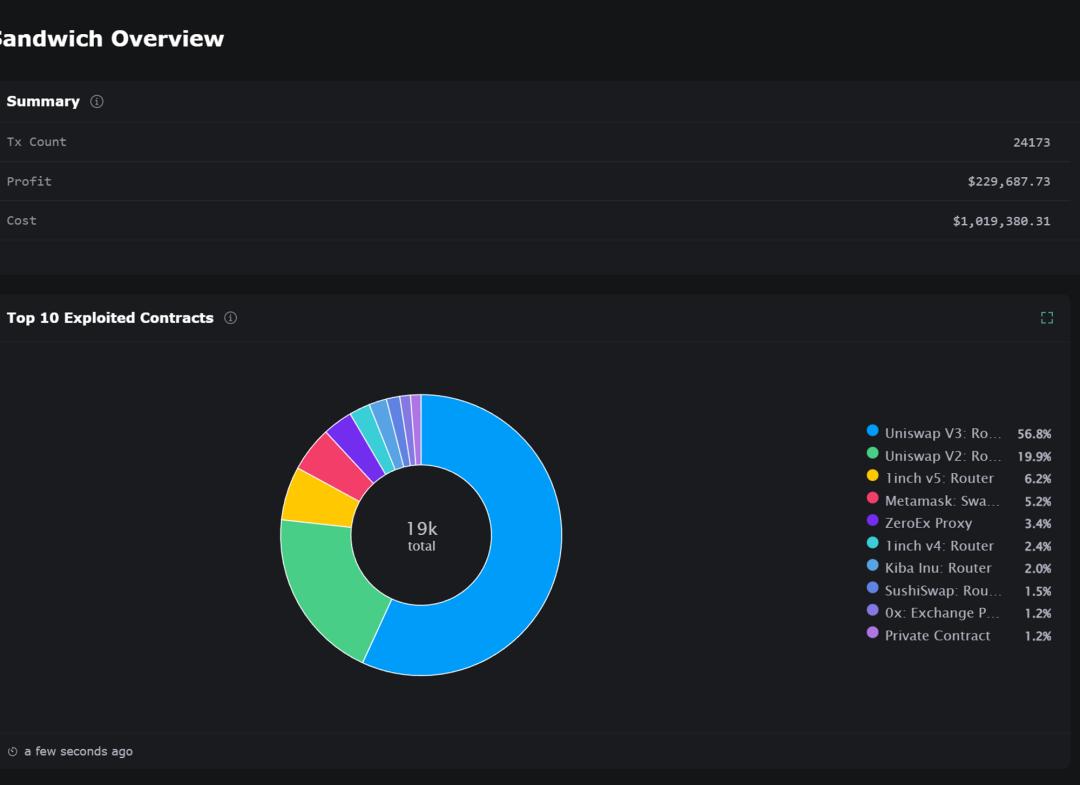
Task: Click the blue Uniswap V3 legend swatch
Action: pos(870,432)
